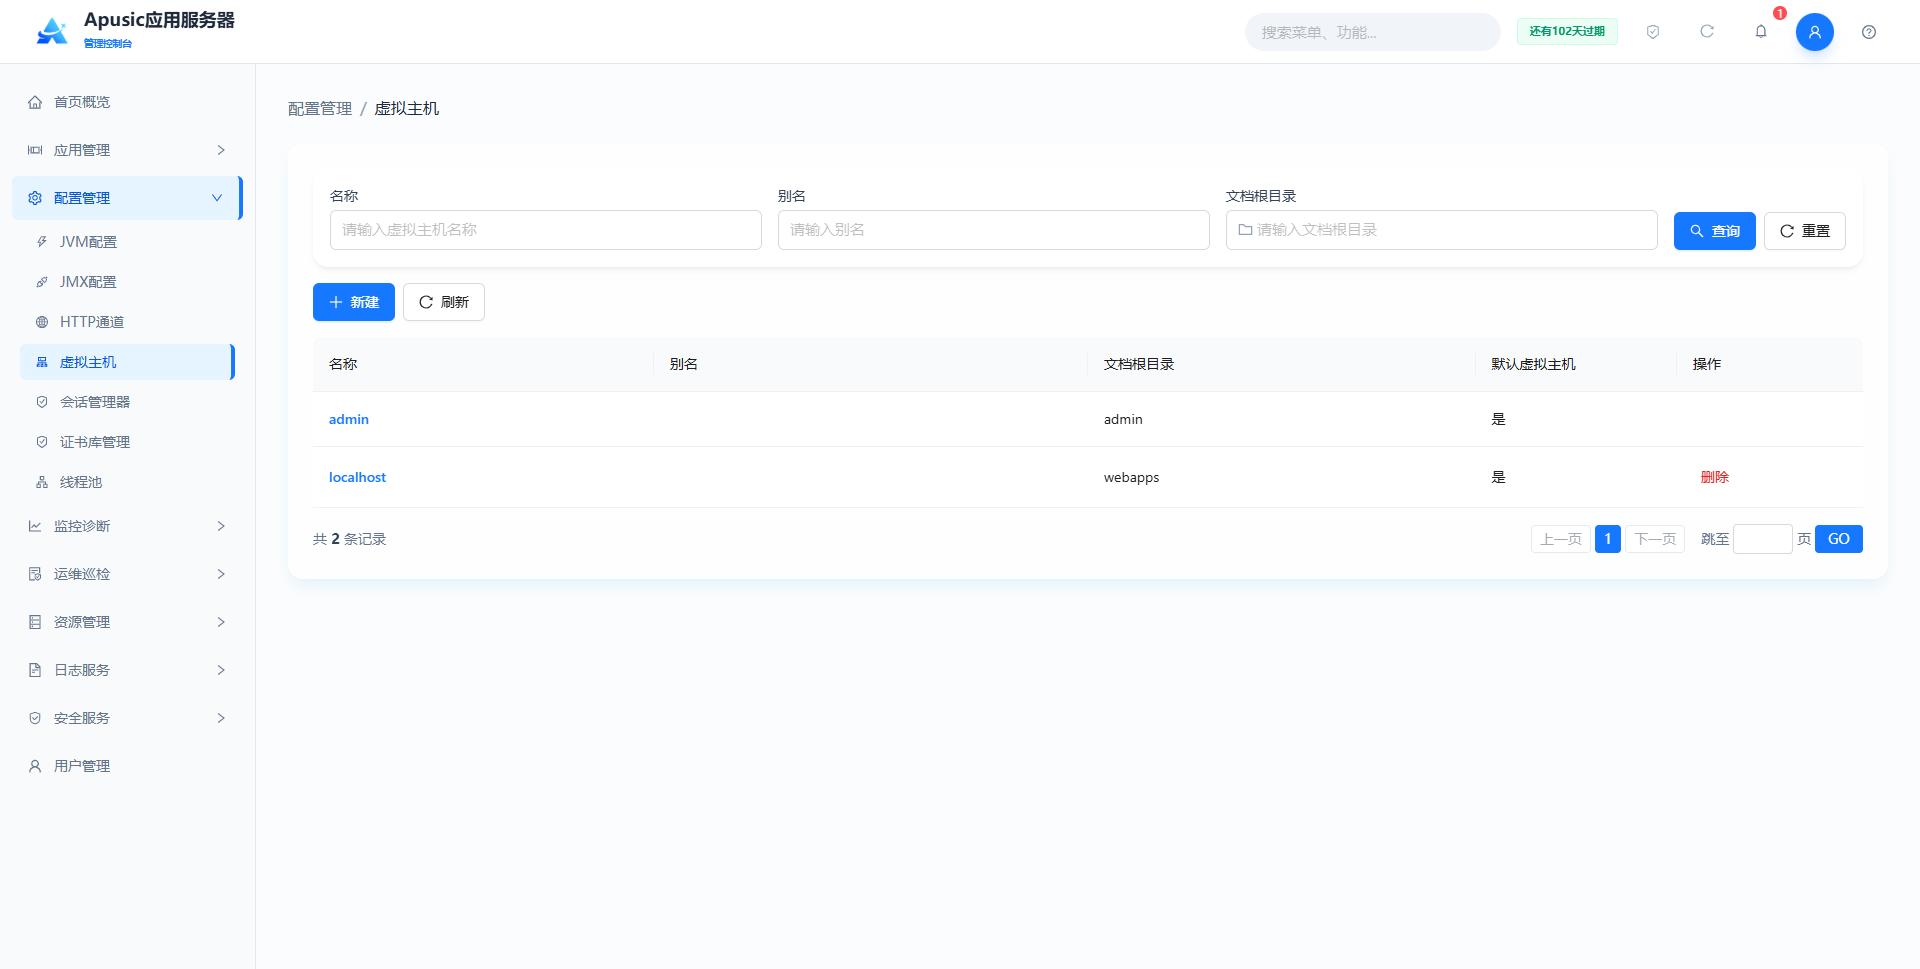Image resolution: width=1920 pixels, height=969 pixels.
Task: Delete the localhost row via 删除
Action: click(1714, 477)
